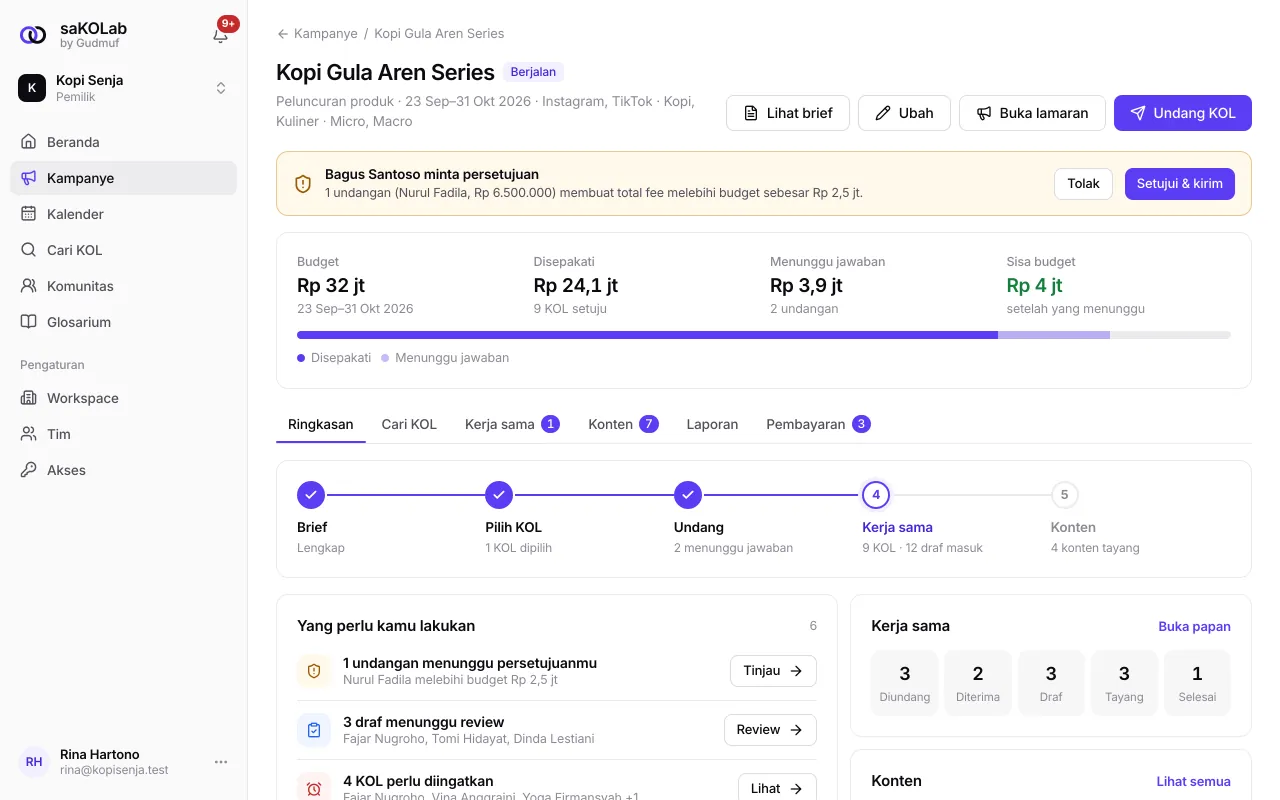Click the Undang step checkmark
The width and height of the screenshot is (1280, 800).
coord(687,495)
